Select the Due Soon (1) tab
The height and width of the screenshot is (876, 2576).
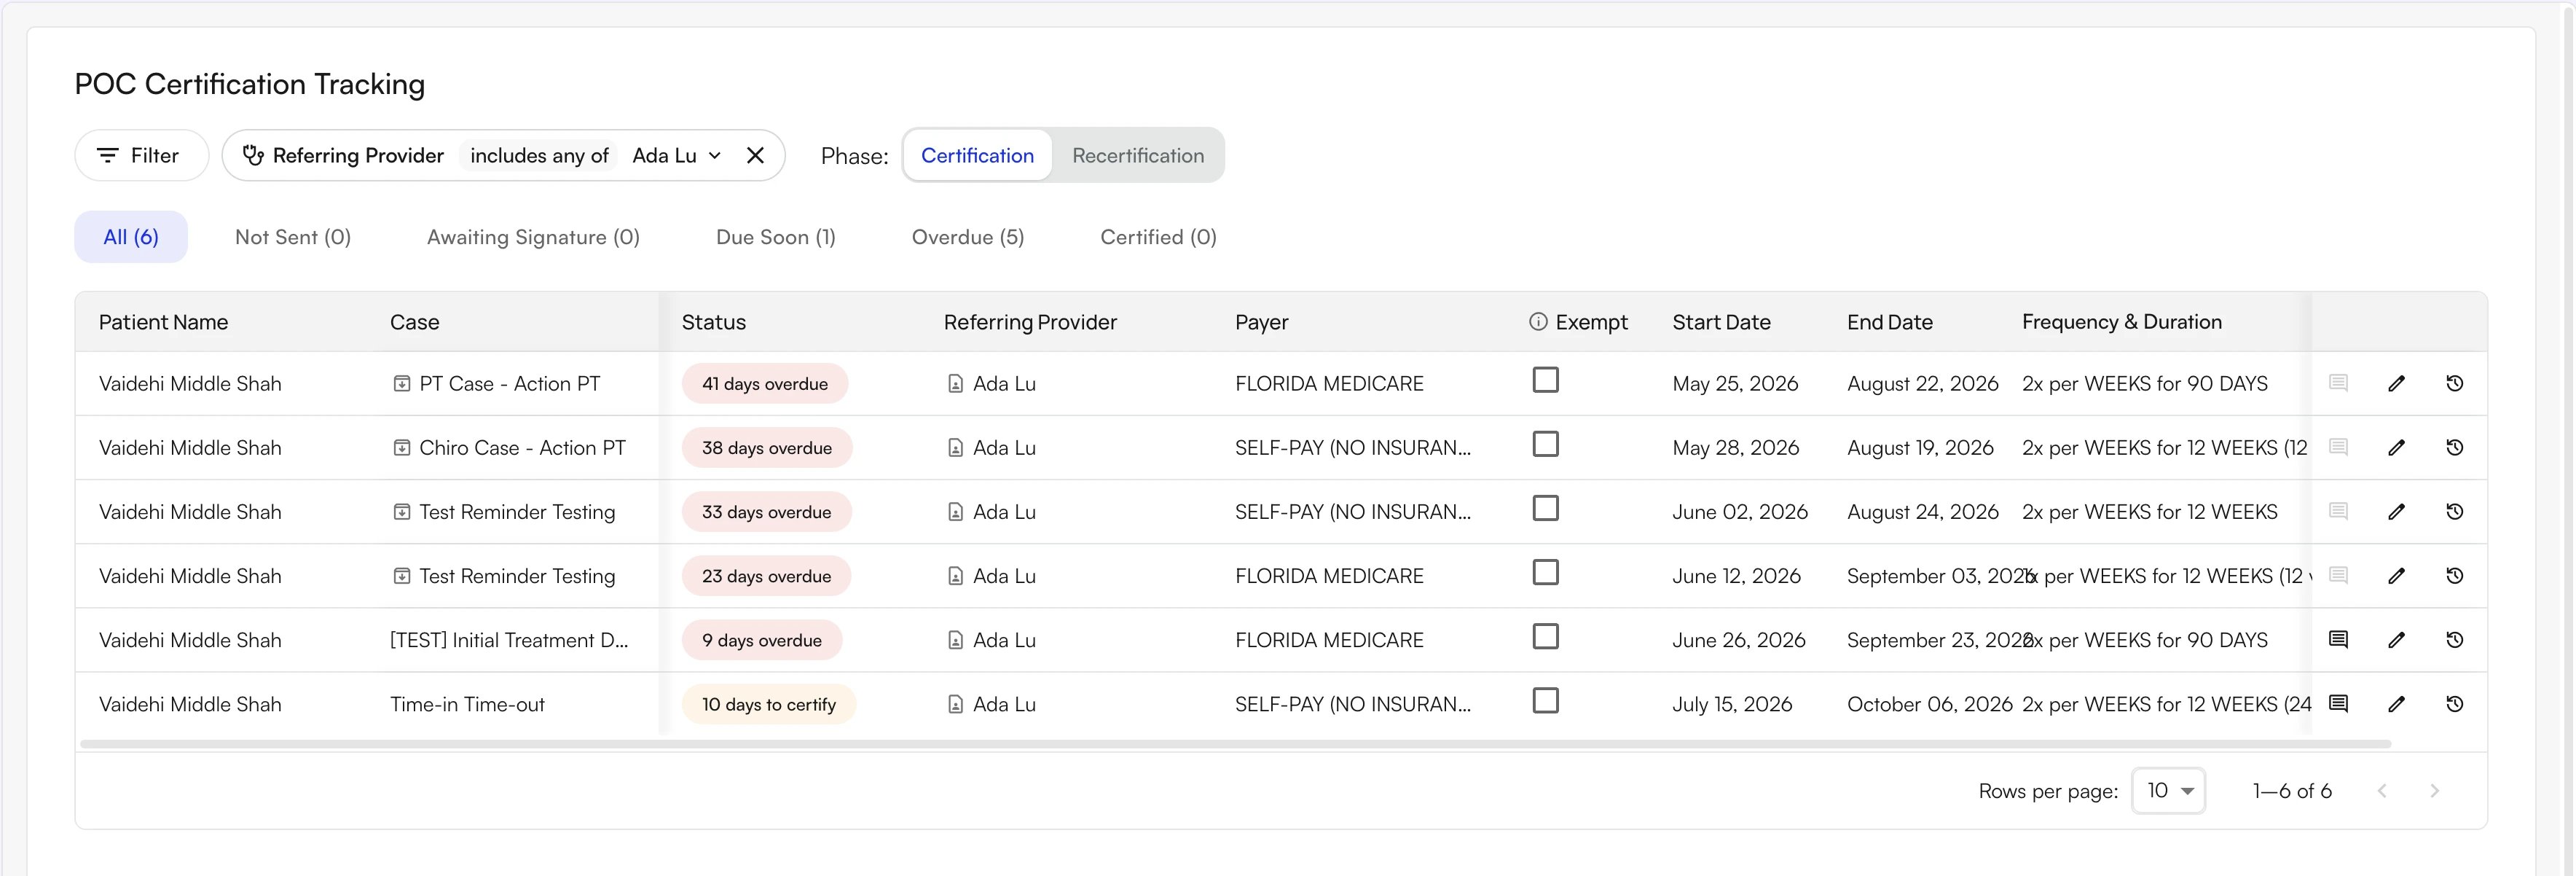[x=776, y=237]
